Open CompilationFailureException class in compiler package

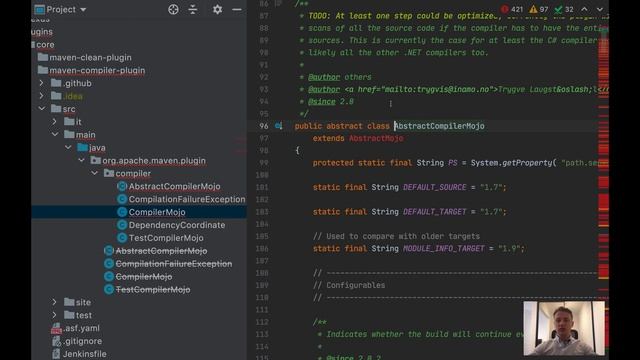point(187,199)
